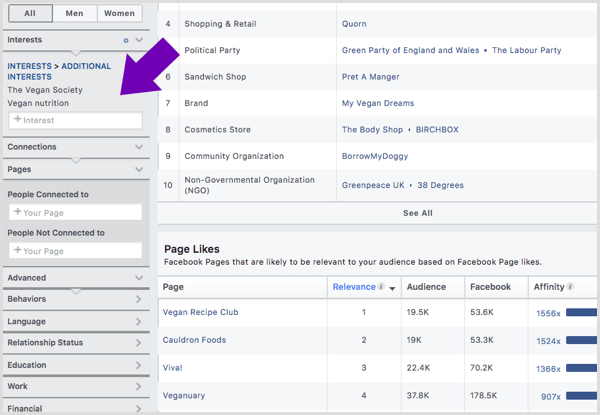Open the Quorn page link
Image resolution: width=600 pixels, height=415 pixels.
tap(354, 24)
